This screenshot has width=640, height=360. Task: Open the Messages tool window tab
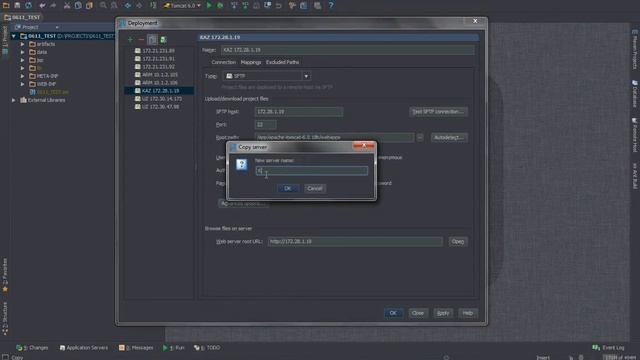(136, 348)
